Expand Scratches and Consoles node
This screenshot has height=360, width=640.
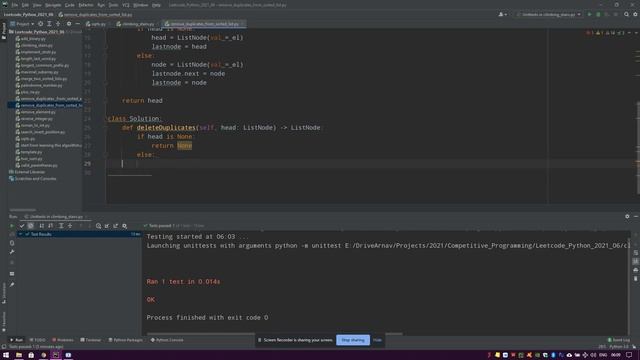33,178
